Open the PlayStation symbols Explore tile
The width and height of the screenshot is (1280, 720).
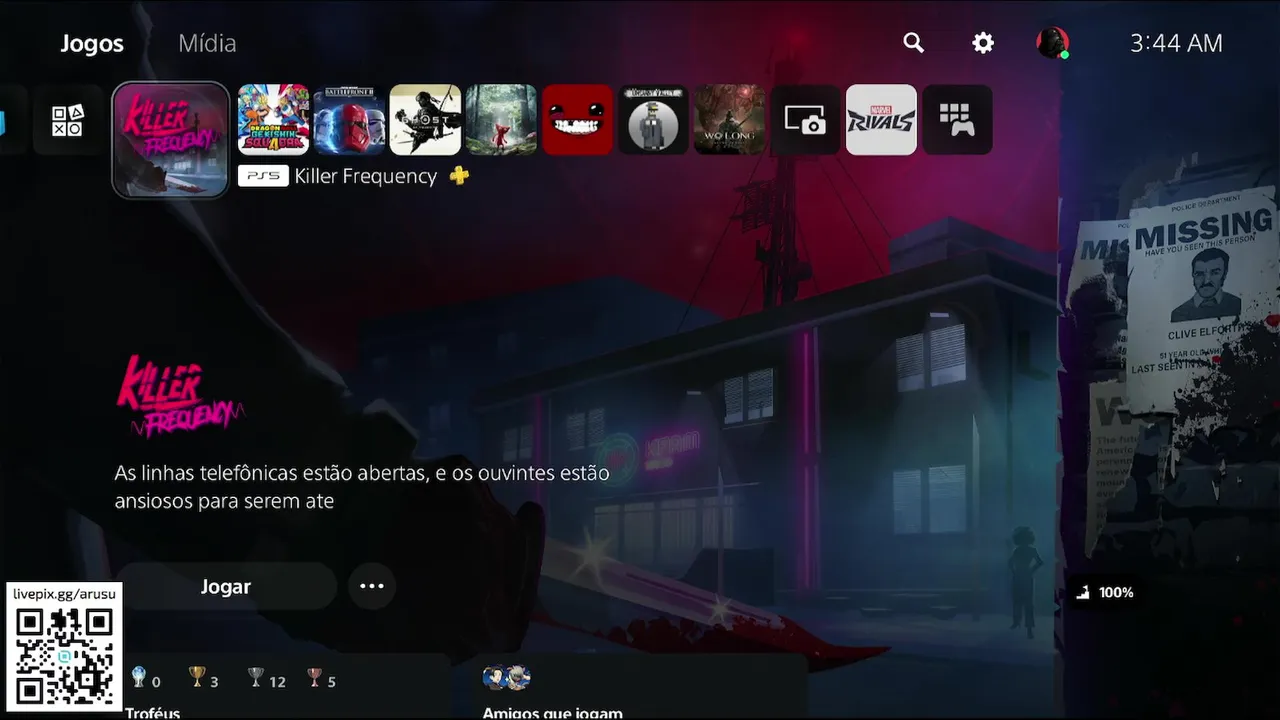68,120
